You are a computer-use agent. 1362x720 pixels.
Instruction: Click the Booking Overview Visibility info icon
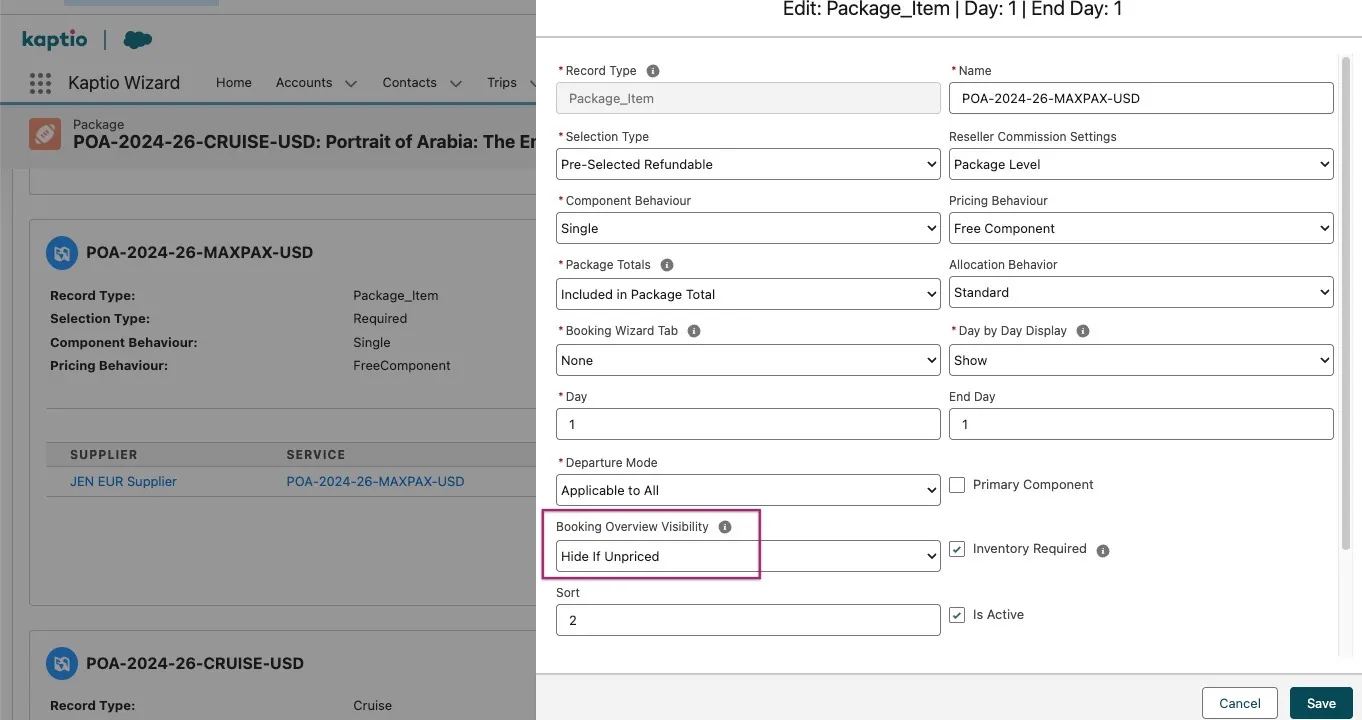click(725, 527)
